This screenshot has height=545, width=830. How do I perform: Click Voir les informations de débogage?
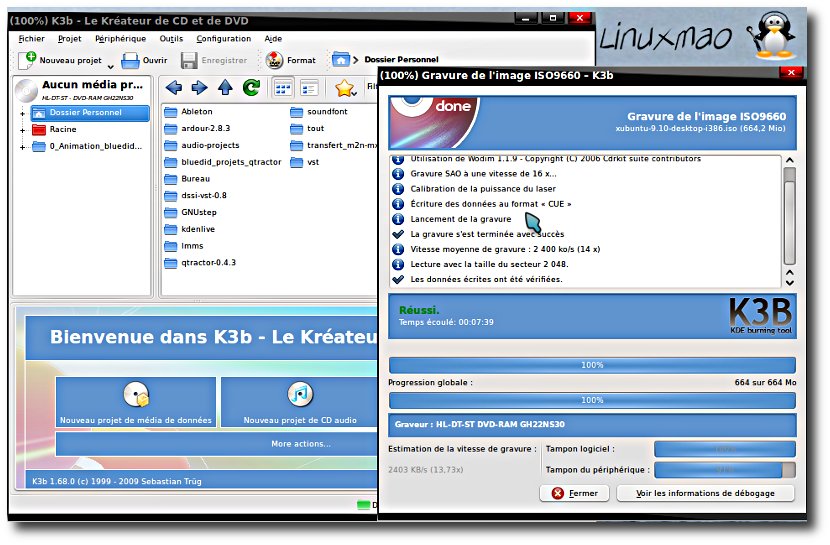click(705, 493)
